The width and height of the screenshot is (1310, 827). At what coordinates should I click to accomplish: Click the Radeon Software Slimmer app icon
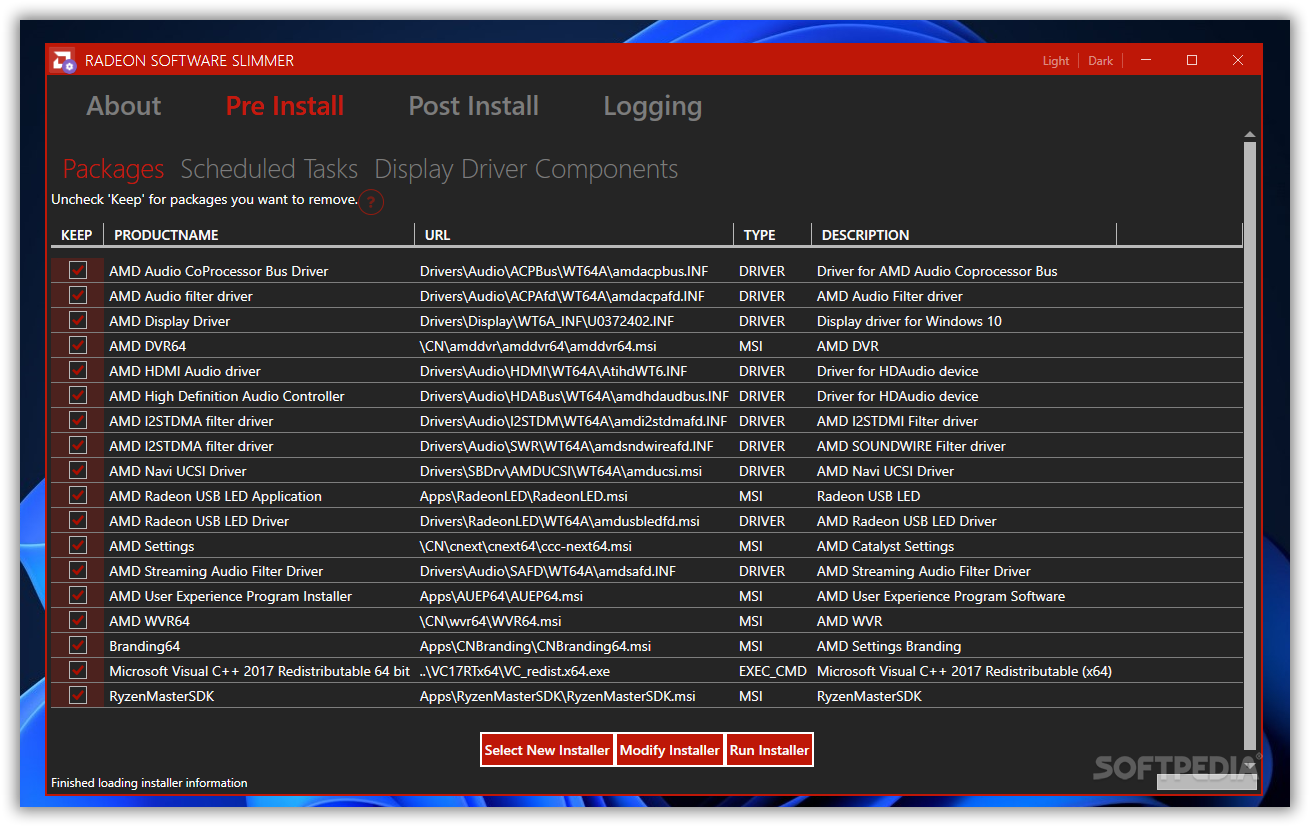63,61
